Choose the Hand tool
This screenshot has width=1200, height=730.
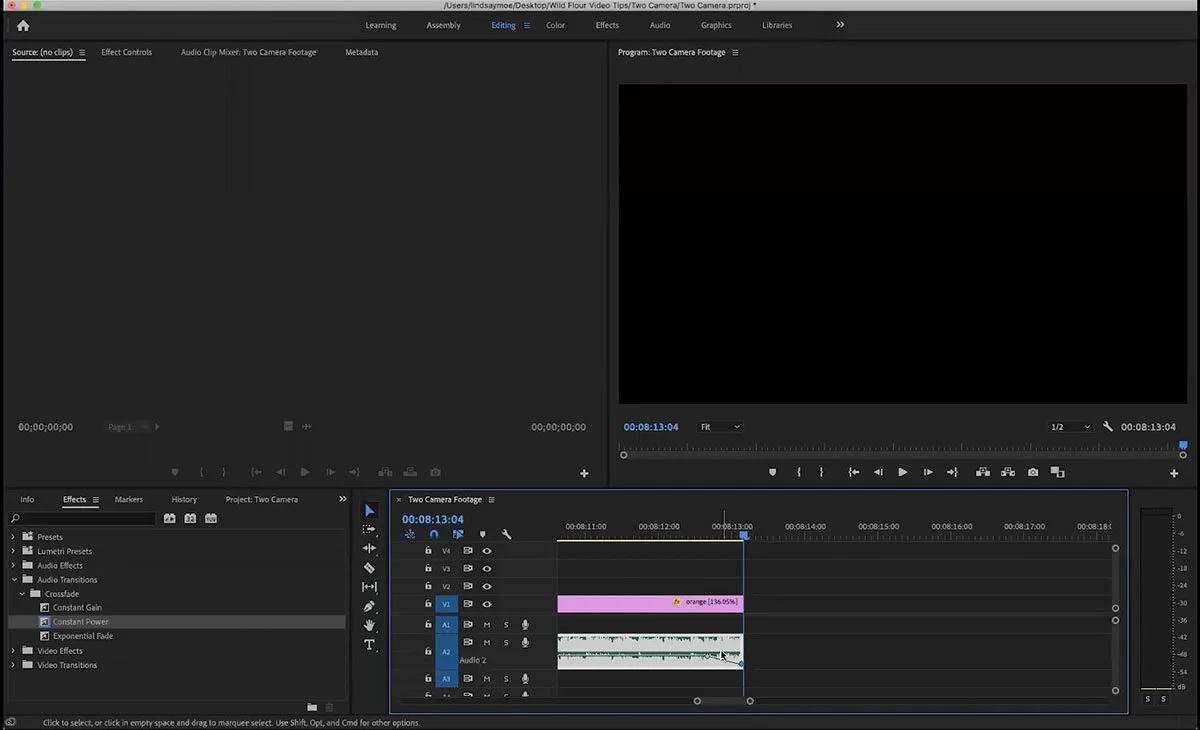point(369,626)
